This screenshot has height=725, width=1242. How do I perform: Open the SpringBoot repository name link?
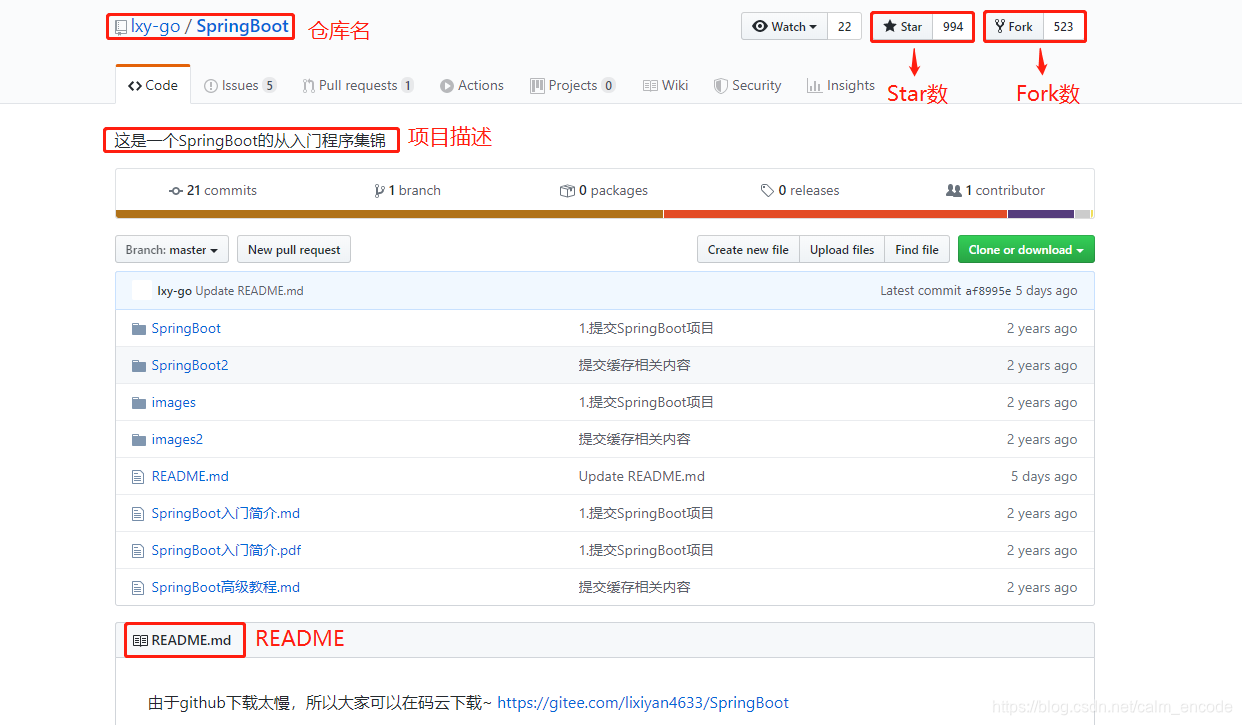coord(242,27)
